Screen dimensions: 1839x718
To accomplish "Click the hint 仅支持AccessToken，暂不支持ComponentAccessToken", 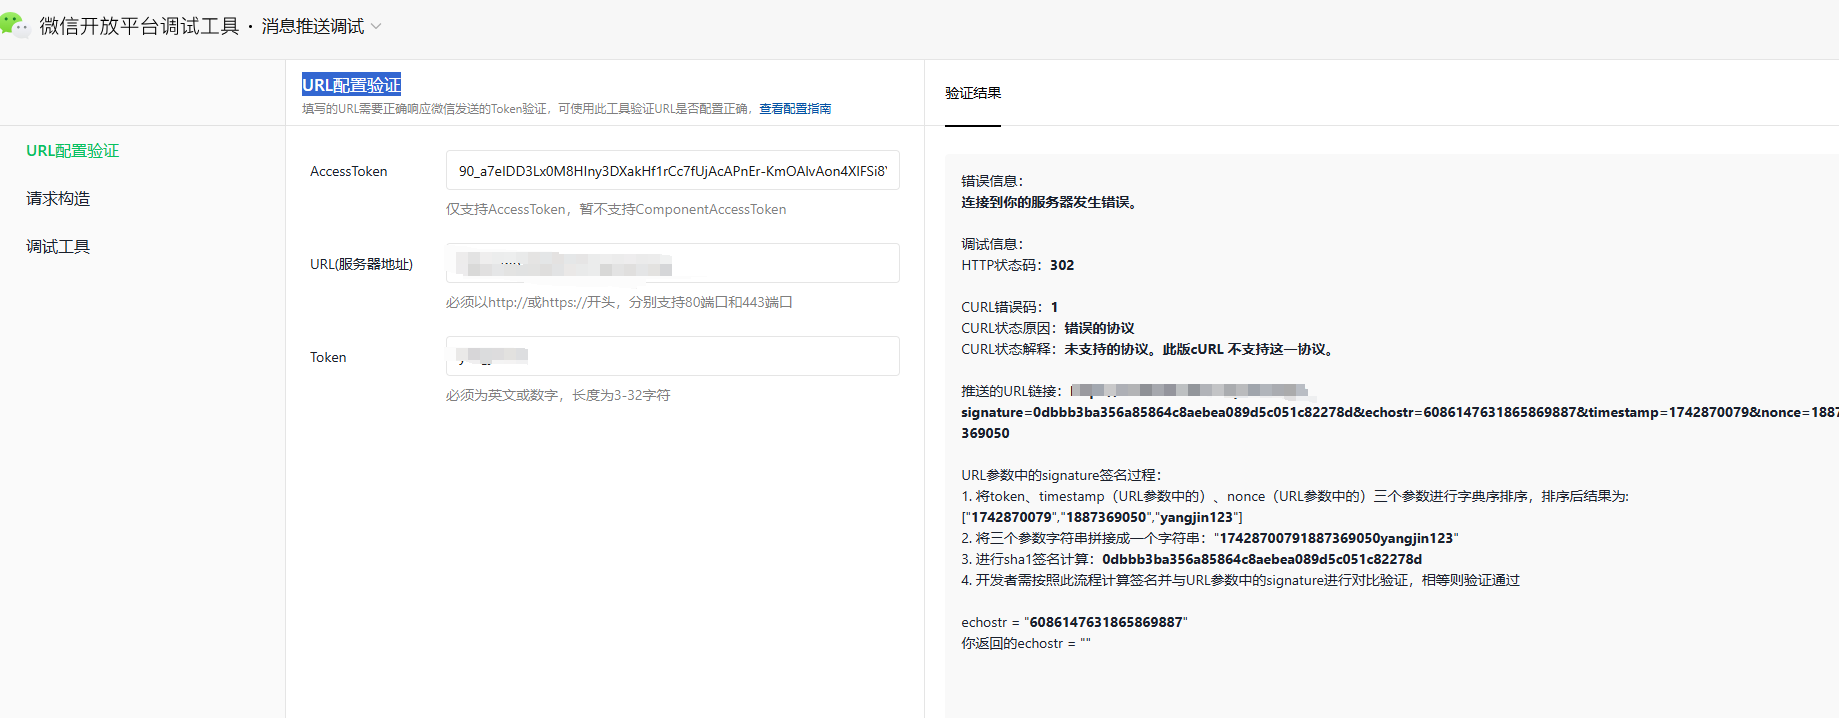I will coord(616,210).
